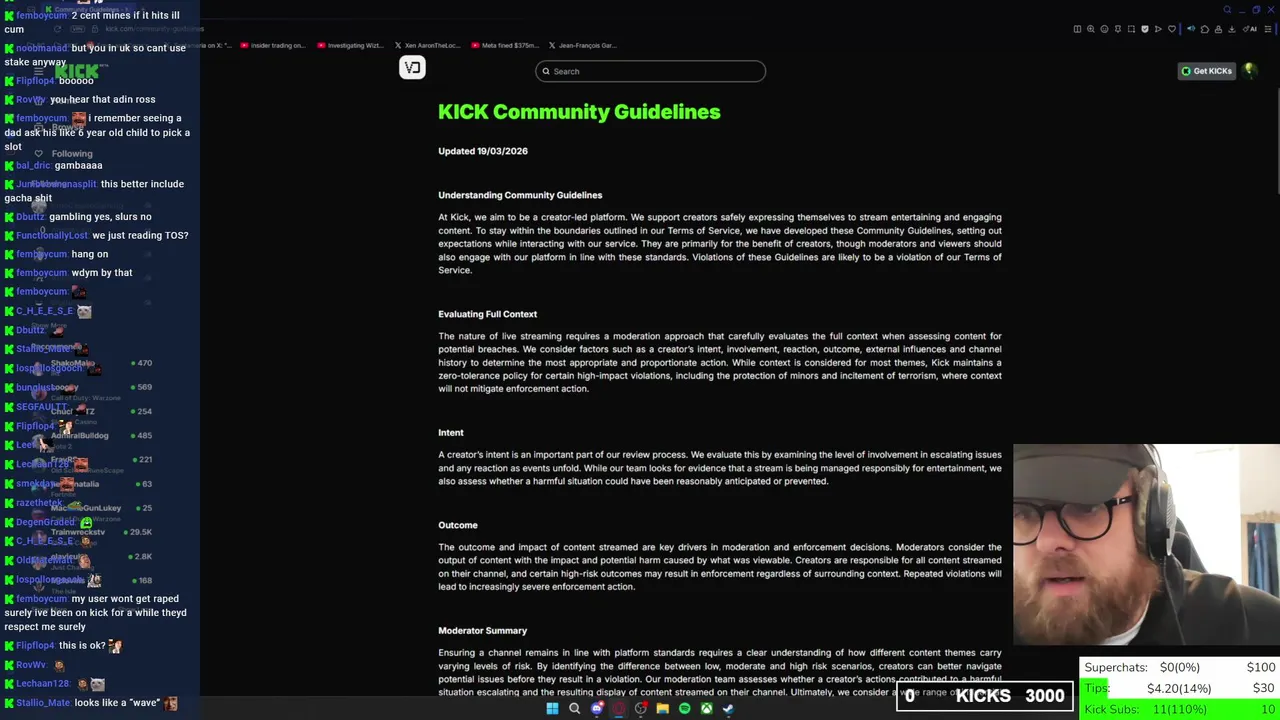
Task: Open the Xbox app from the taskbar
Action: [706, 709]
